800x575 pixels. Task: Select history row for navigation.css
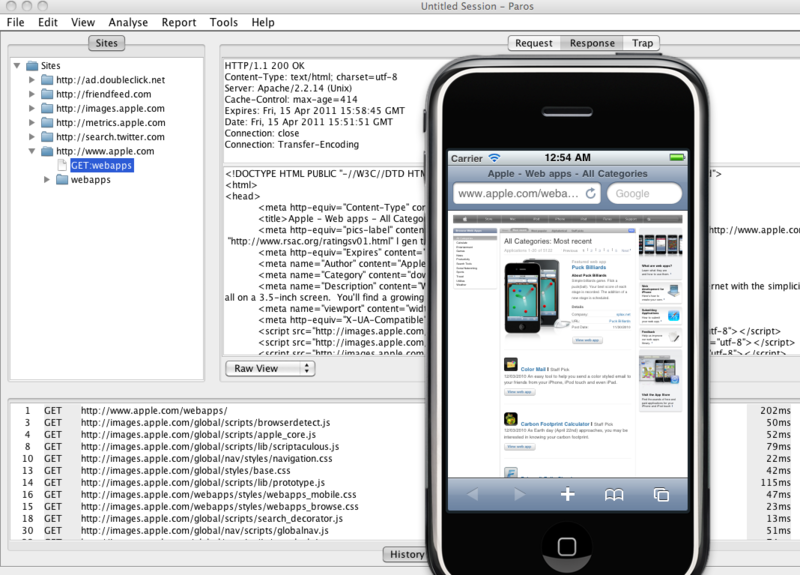[x=207, y=459]
